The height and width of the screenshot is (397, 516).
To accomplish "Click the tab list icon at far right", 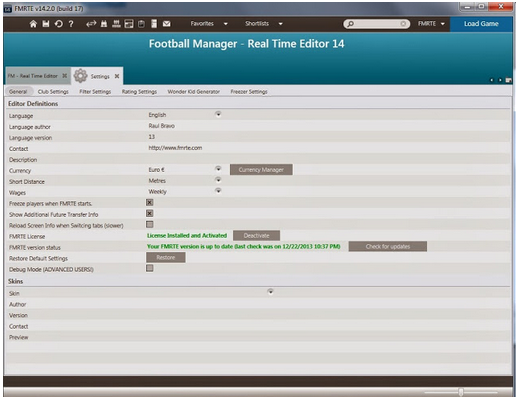I will pyautogui.click(x=508, y=80).
